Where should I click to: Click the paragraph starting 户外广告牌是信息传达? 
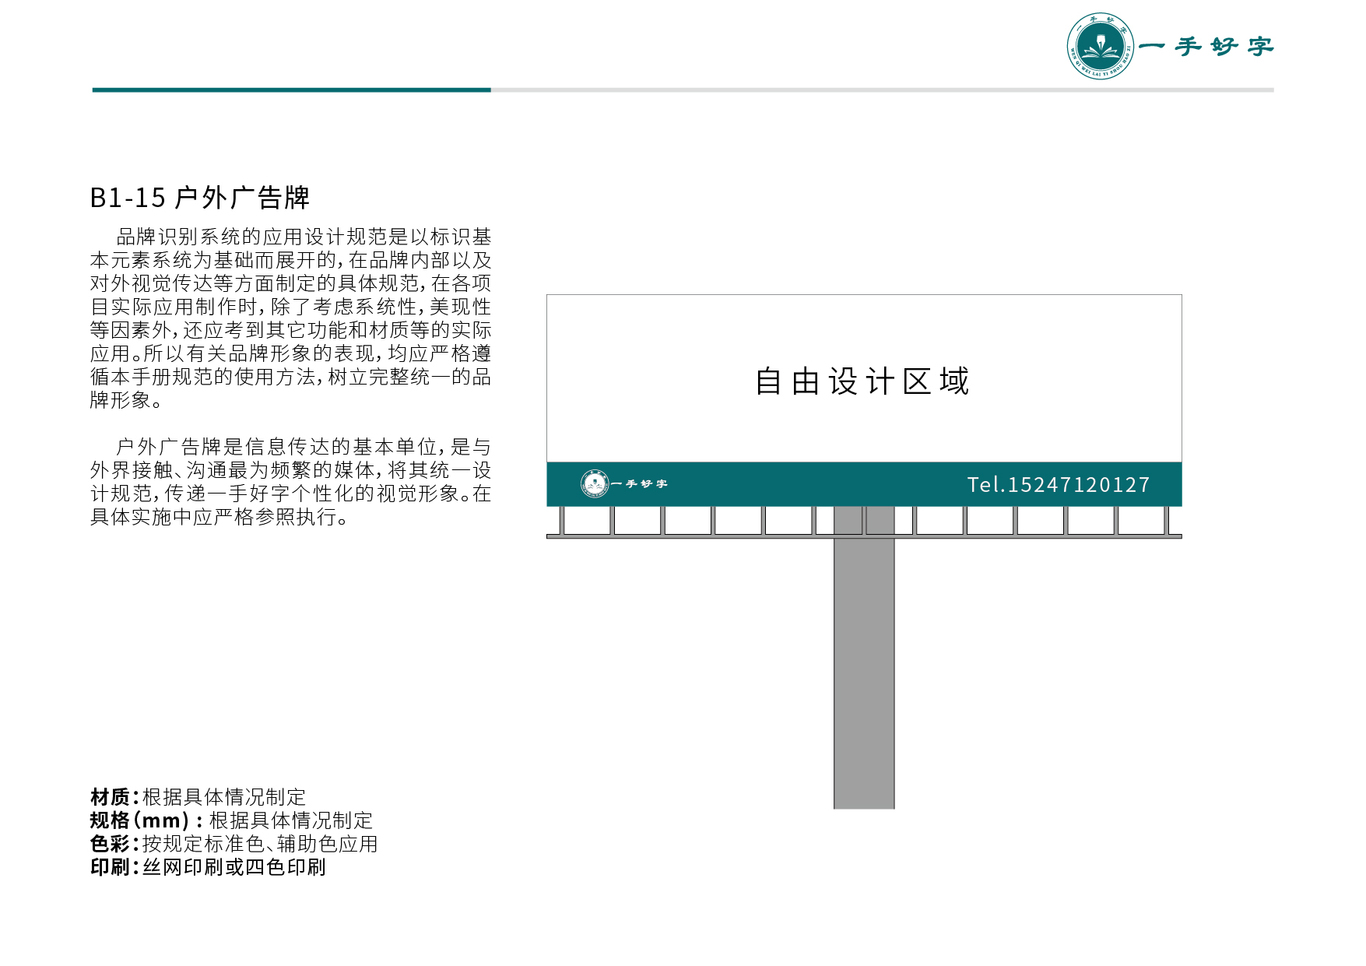click(x=291, y=482)
